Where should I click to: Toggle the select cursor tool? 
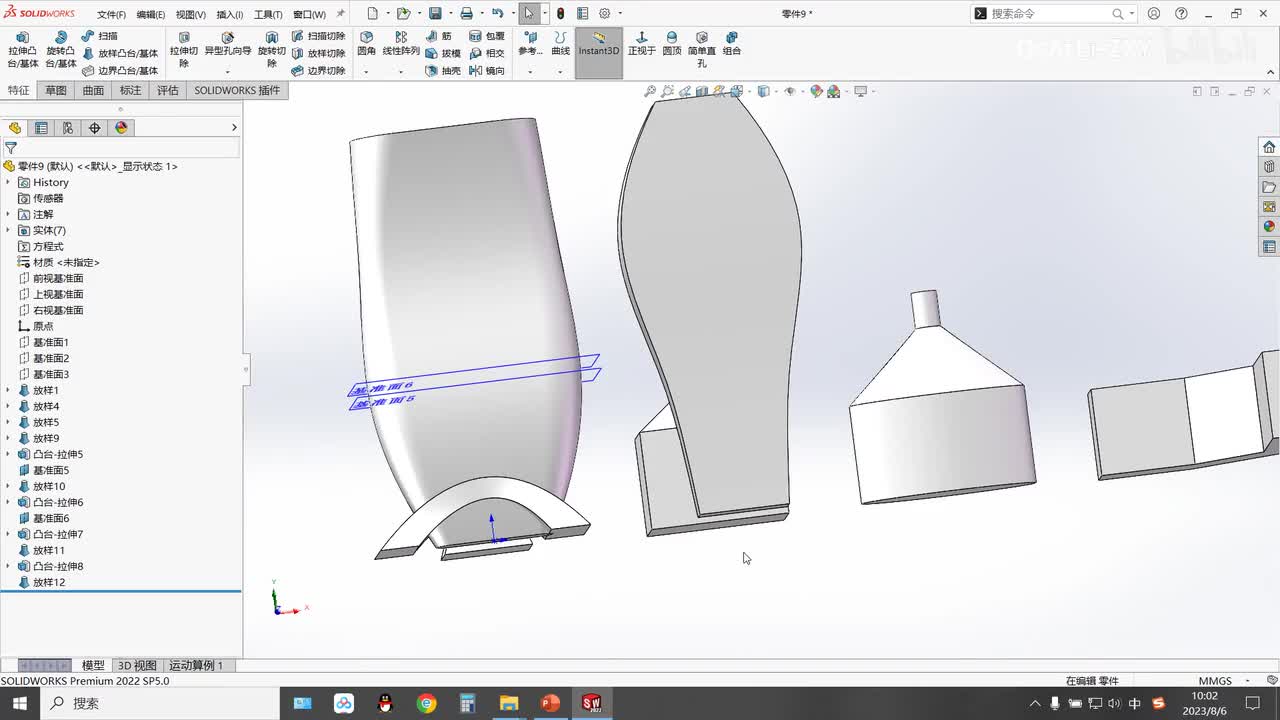pyautogui.click(x=529, y=14)
